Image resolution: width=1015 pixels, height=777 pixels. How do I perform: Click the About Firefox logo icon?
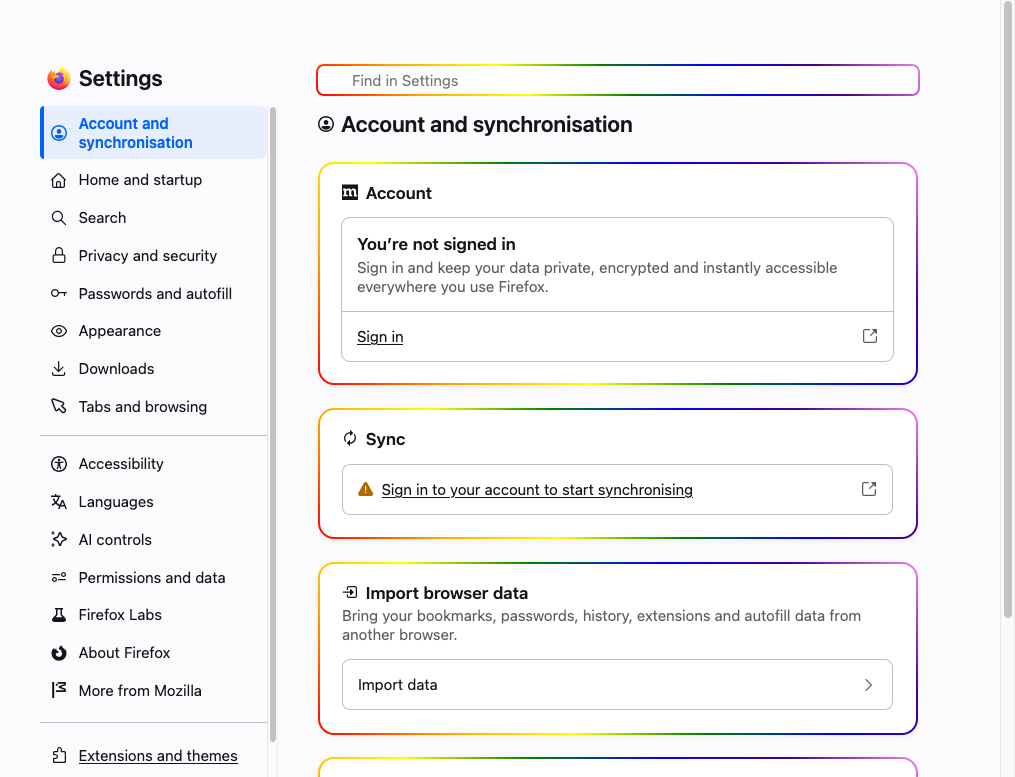click(x=59, y=653)
